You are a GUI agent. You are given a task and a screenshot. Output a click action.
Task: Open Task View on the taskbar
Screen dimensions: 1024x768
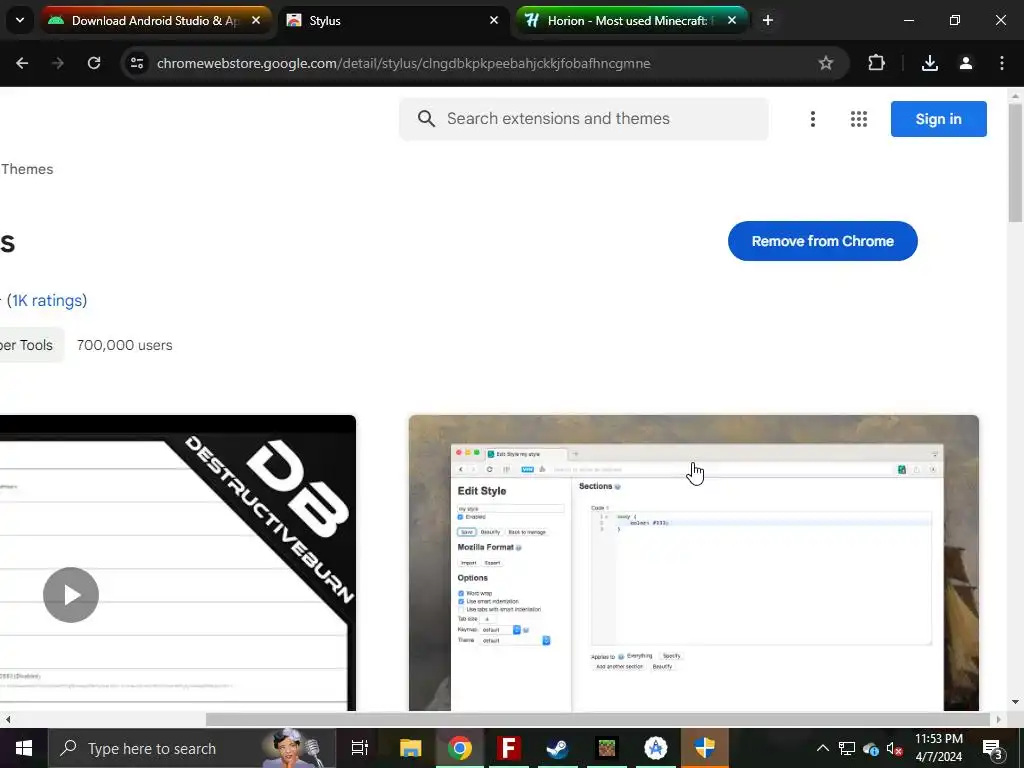tap(360, 748)
